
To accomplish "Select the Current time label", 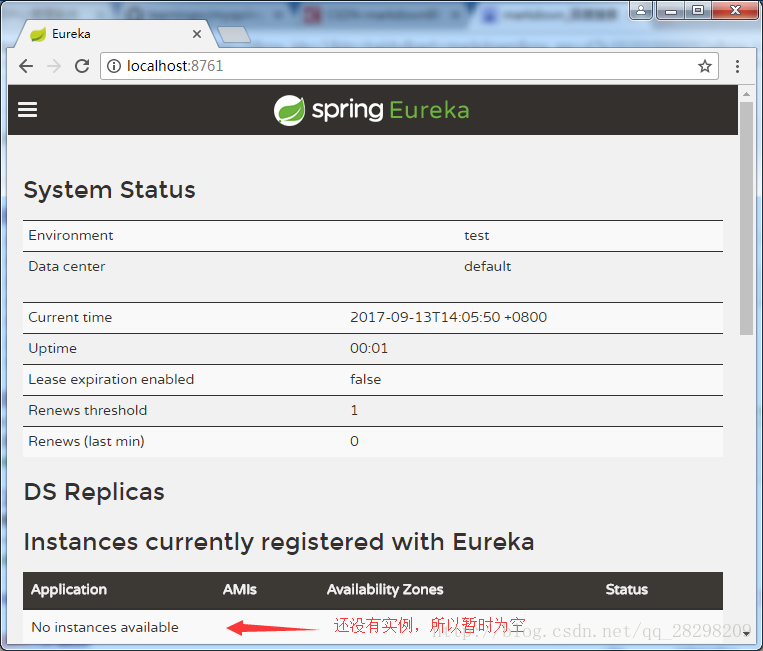I will pyautogui.click(x=70, y=317).
